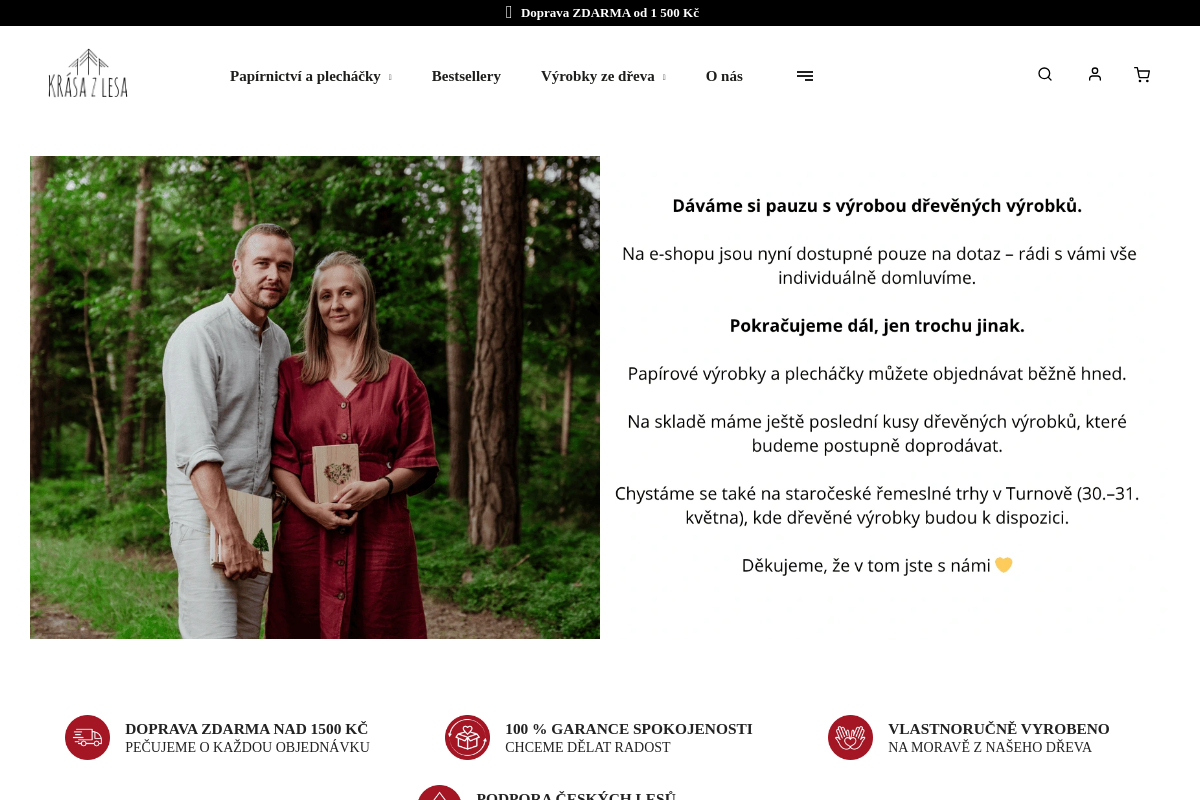Open the search magnifier icon
The width and height of the screenshot is (1200, 800).
(1045, 74)
